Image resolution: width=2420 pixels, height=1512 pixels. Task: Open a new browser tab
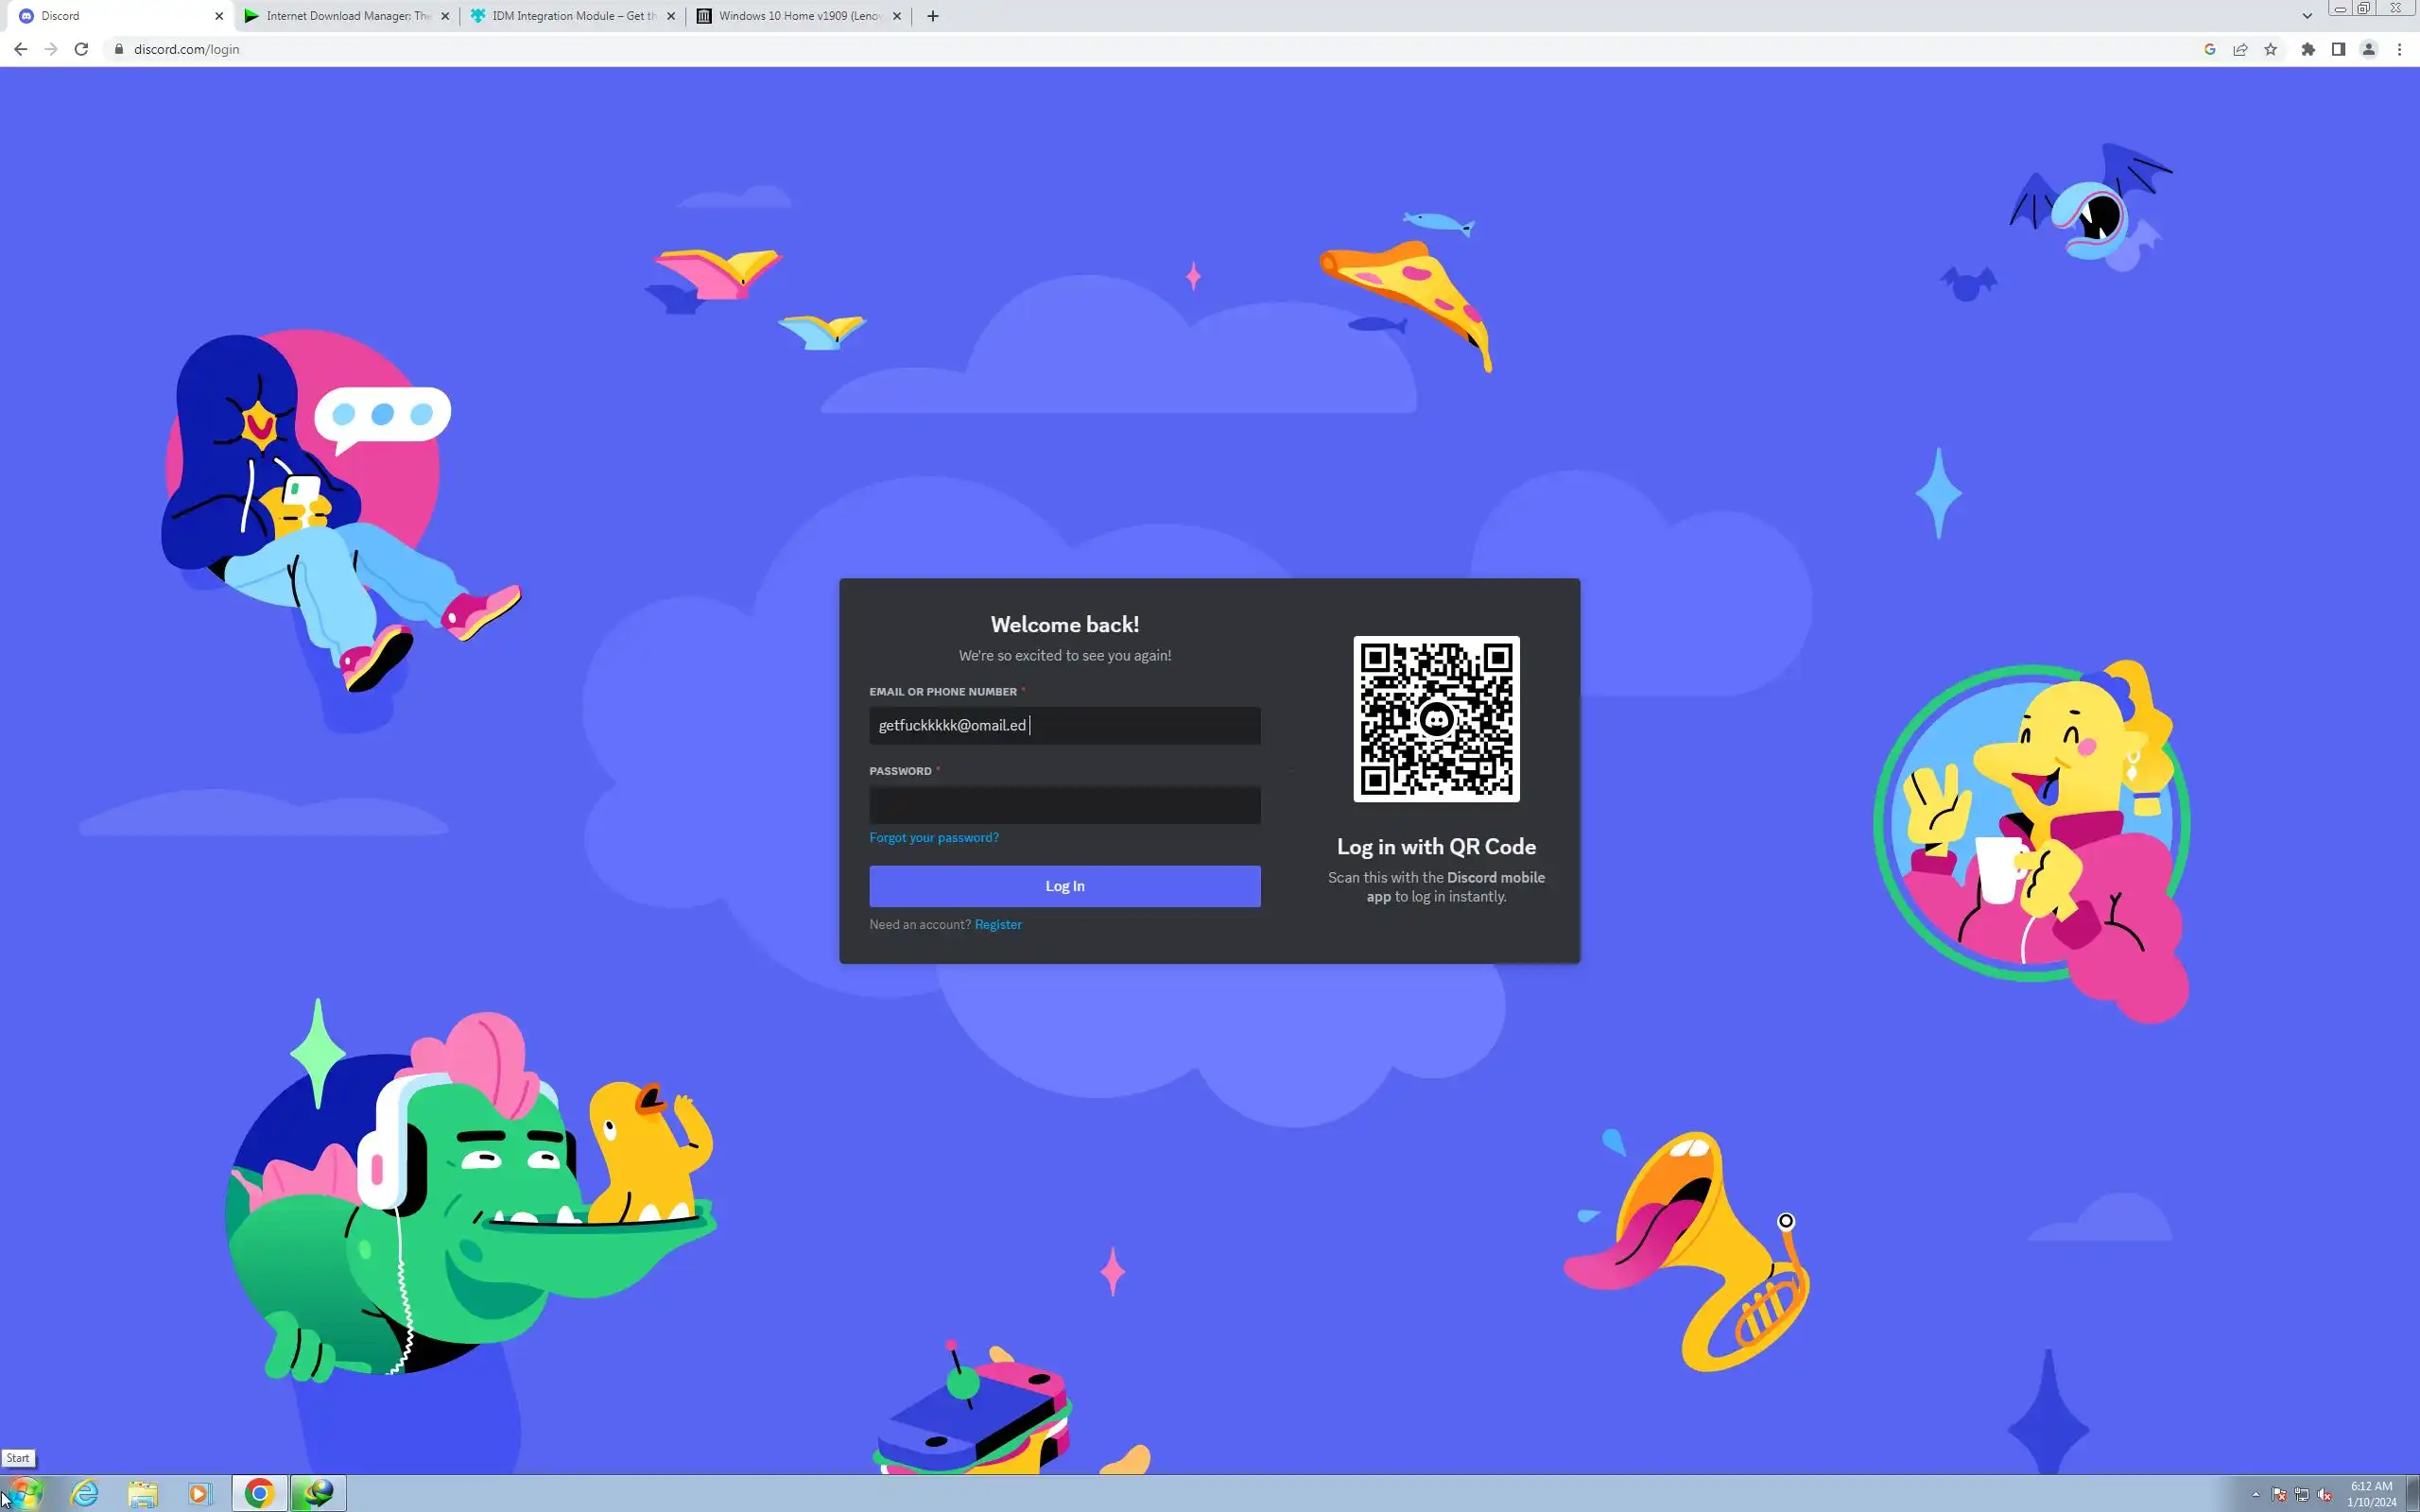[932, 16]
